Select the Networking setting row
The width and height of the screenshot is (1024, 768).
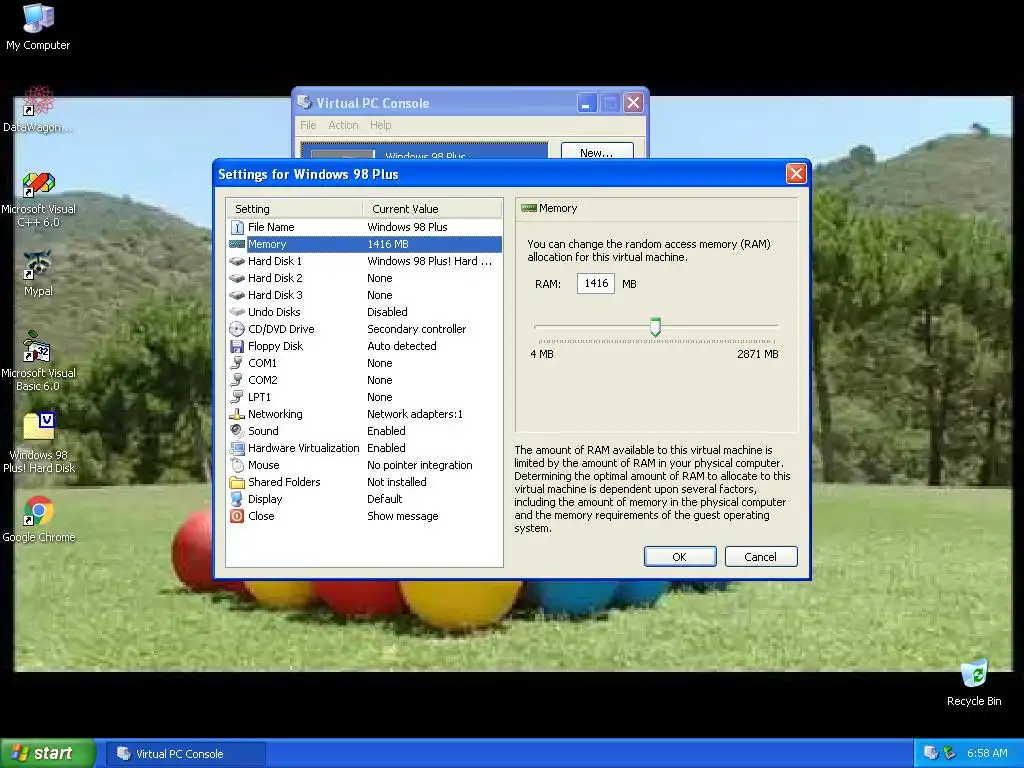[365, 414]
